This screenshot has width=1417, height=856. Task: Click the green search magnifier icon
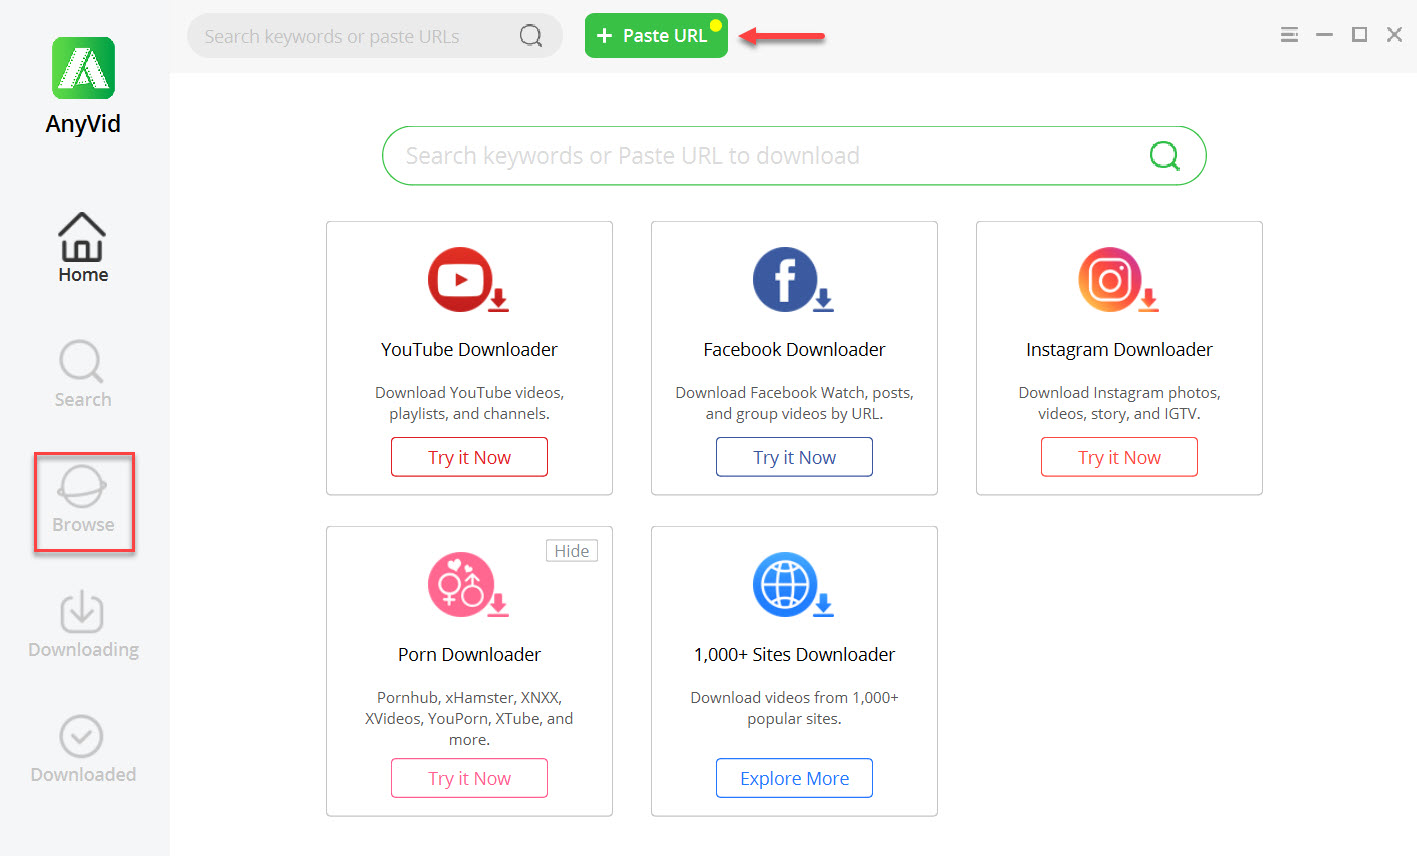click(1164, 156)
